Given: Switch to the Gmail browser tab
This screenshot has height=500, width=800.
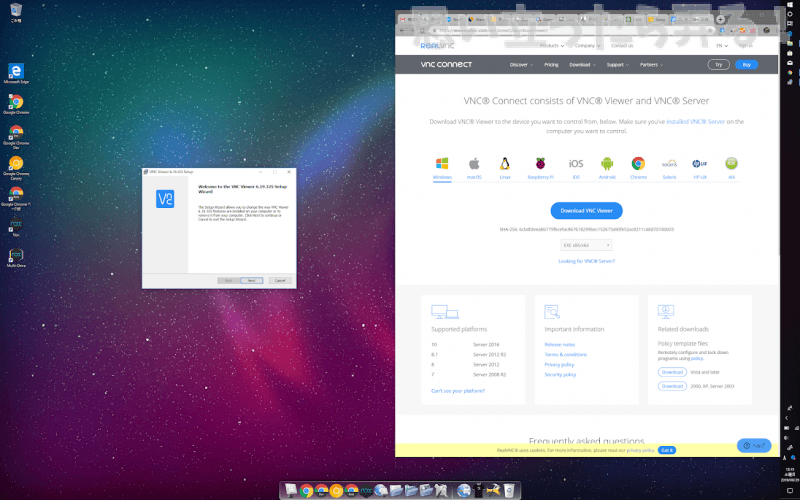Looking at the screenshot, I should (408, 19).
